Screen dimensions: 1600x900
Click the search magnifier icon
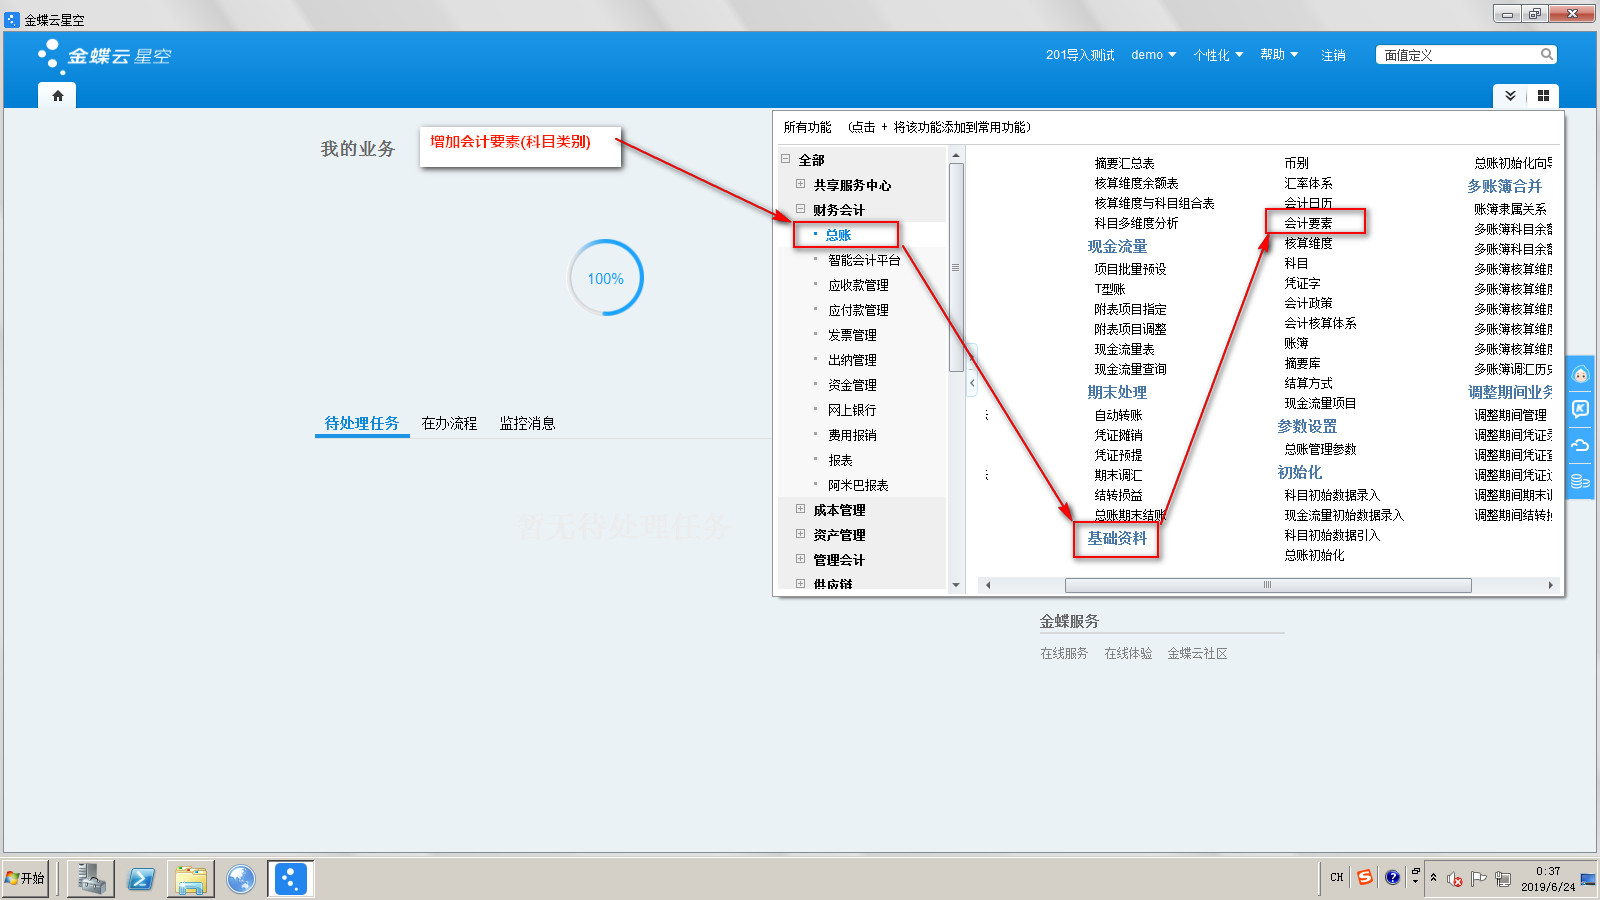click(1547, 55)
